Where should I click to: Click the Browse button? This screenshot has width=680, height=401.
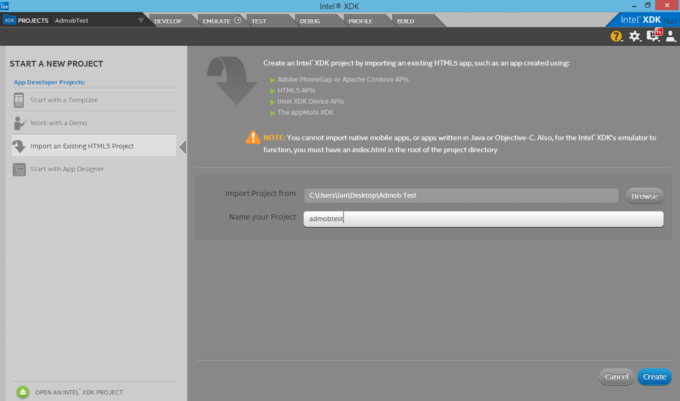pos(644,196)
